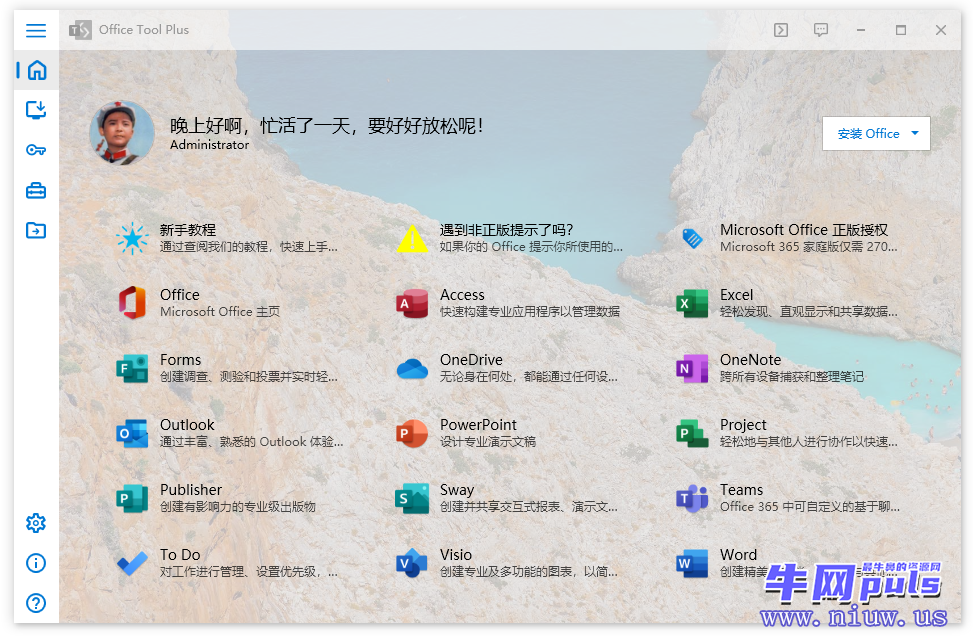Launch the Word app icon
The image size is (973, 636).
click(x=692, y=563)
